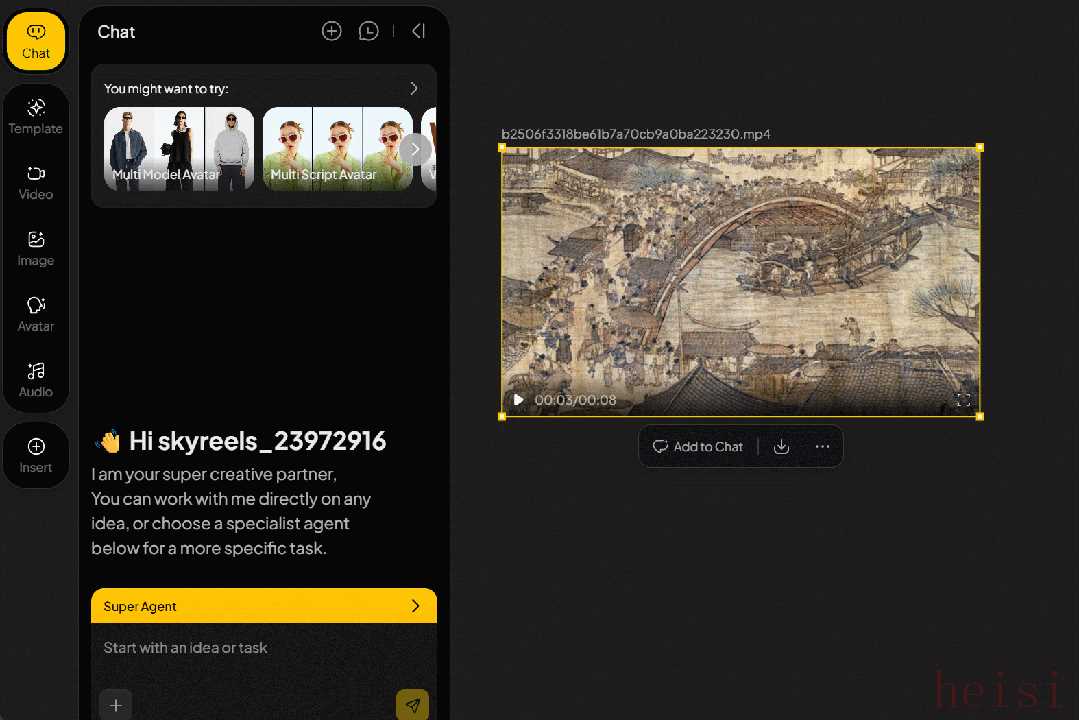Click the Add to Chat button
The width and height of the screenshot is (1079, 720).
coord(698,447)
